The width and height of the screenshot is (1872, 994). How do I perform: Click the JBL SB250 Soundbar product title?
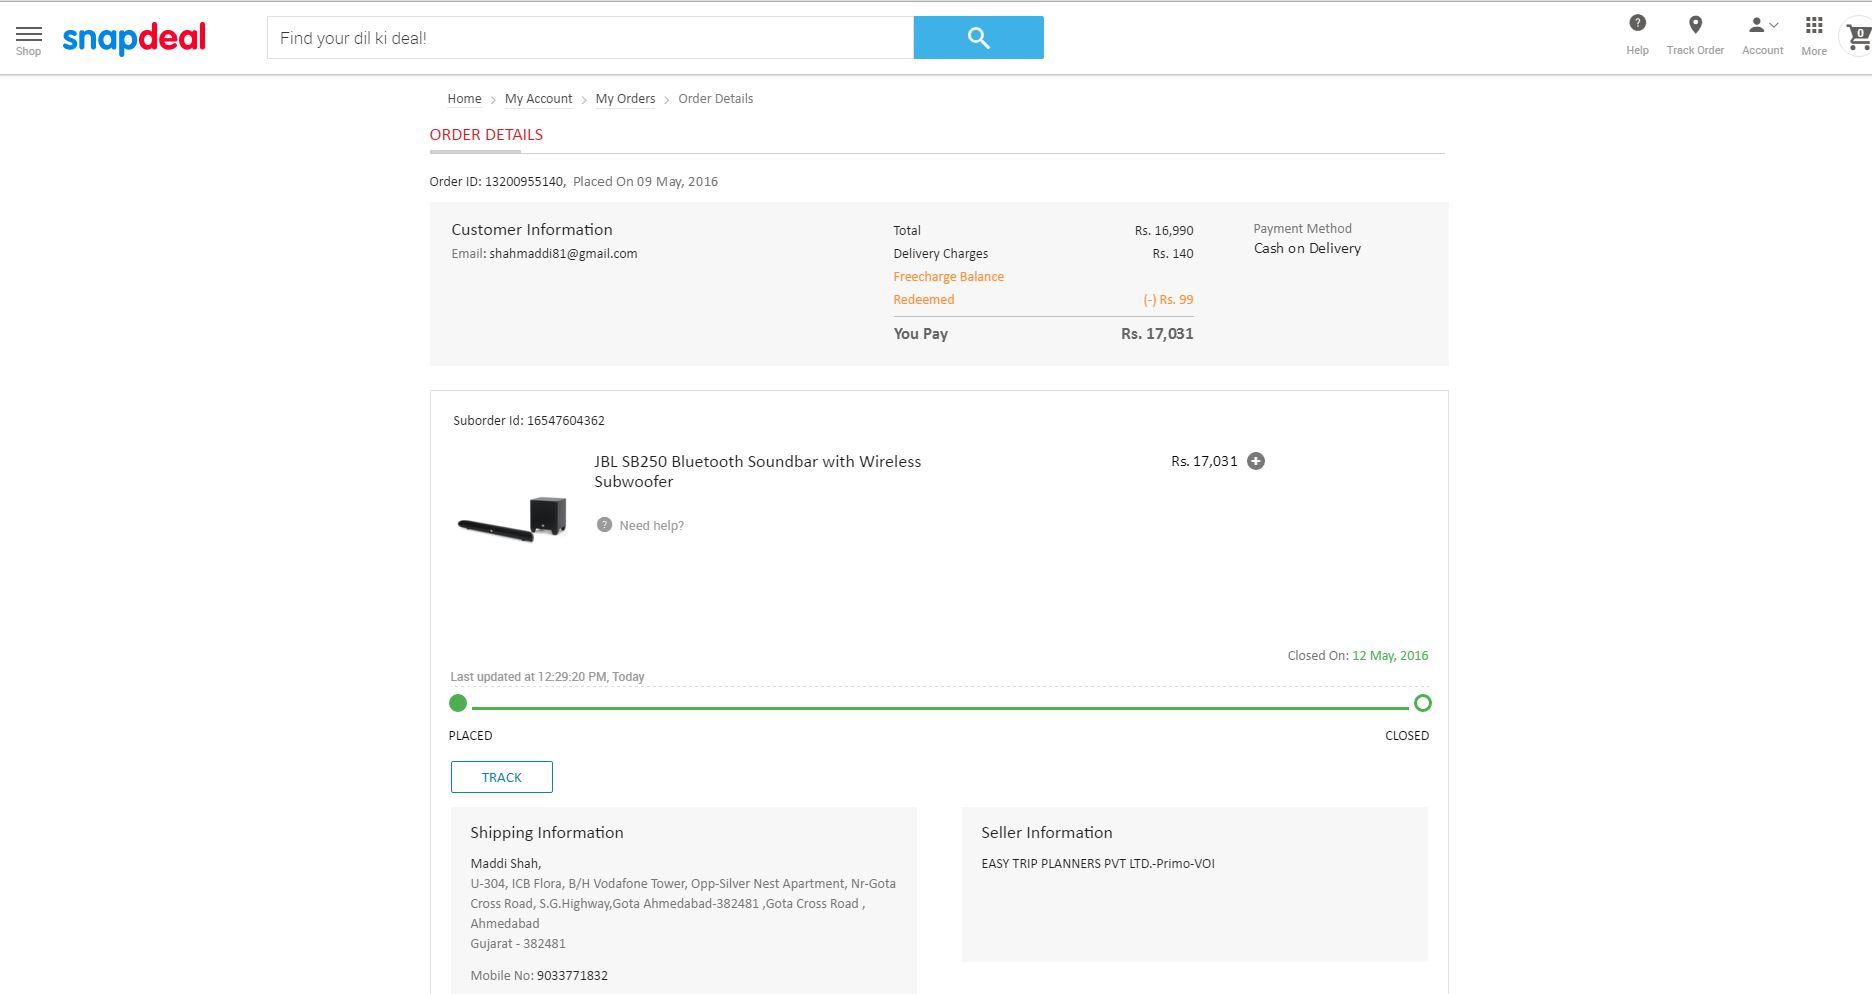point(757,471)
